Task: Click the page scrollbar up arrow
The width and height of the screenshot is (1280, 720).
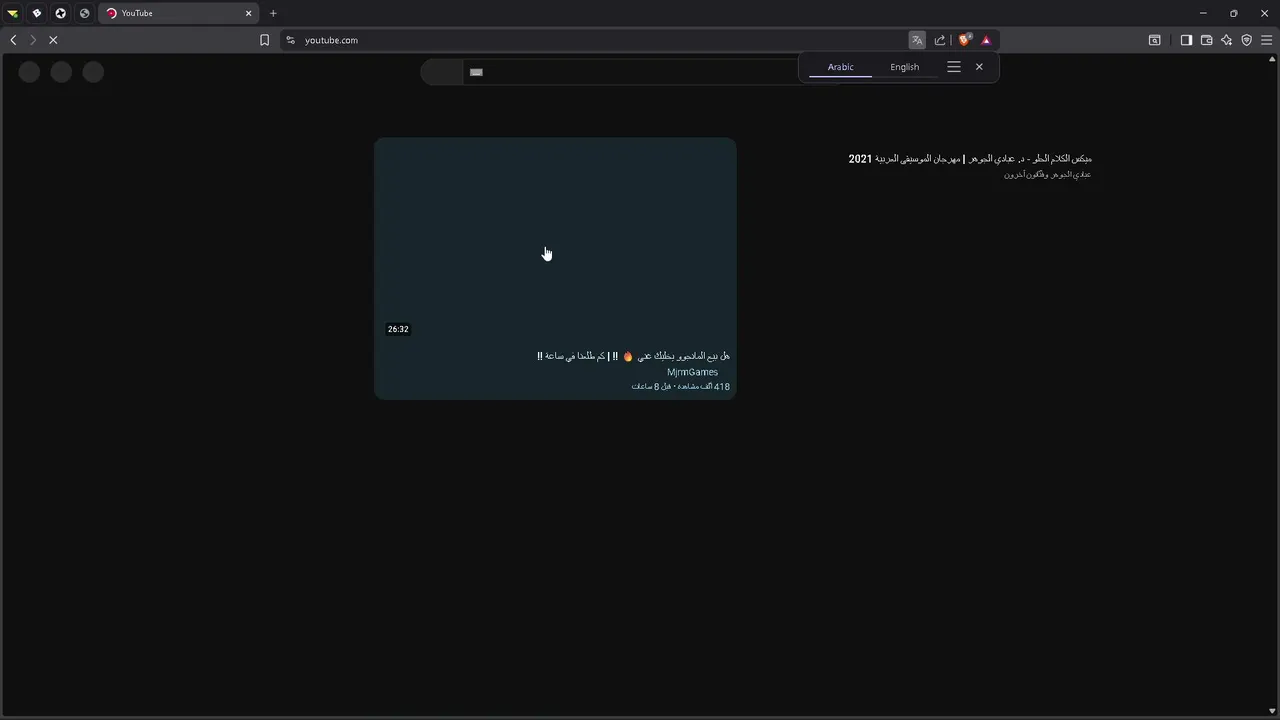Action: (x=1273, y=58)
